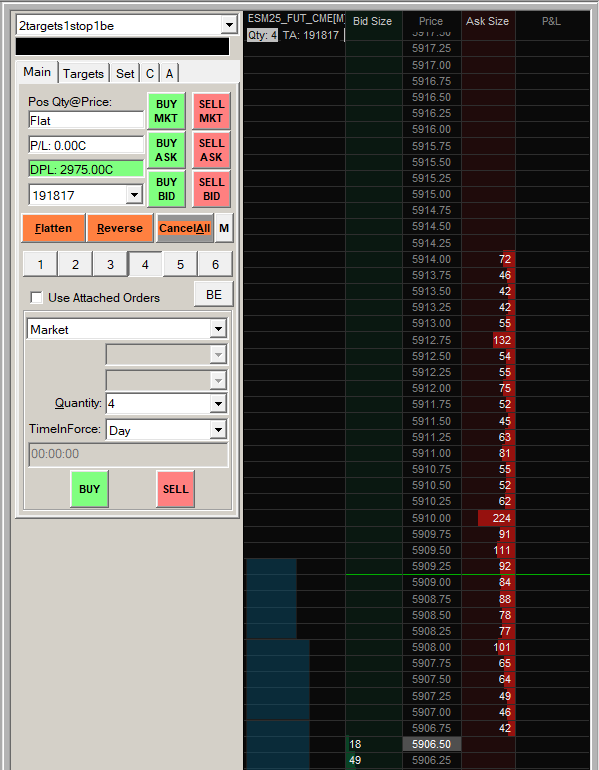Click the M button beside CancelAll
The width and height of the screenshot is (599, 770).
(224, 228)
